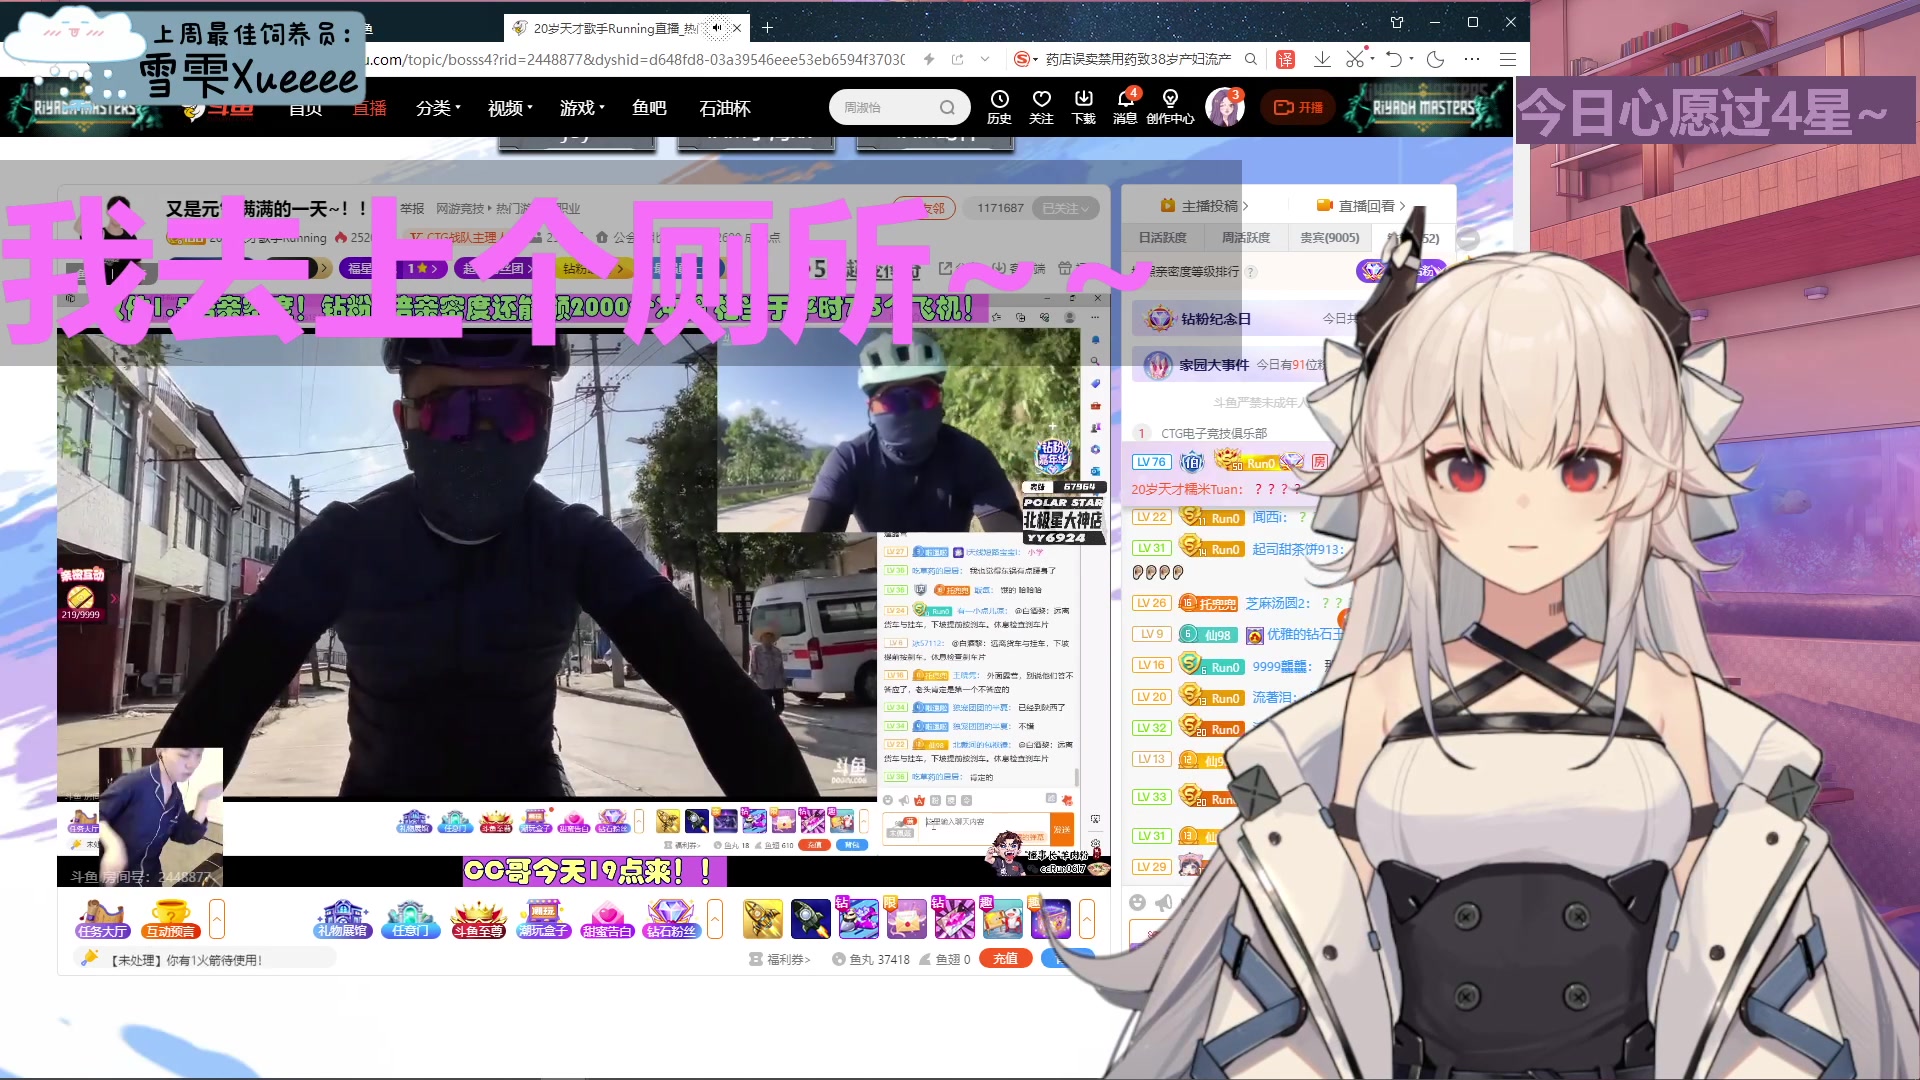
Task: Open 任意门 icon
Action: click(x=410, y=919)
